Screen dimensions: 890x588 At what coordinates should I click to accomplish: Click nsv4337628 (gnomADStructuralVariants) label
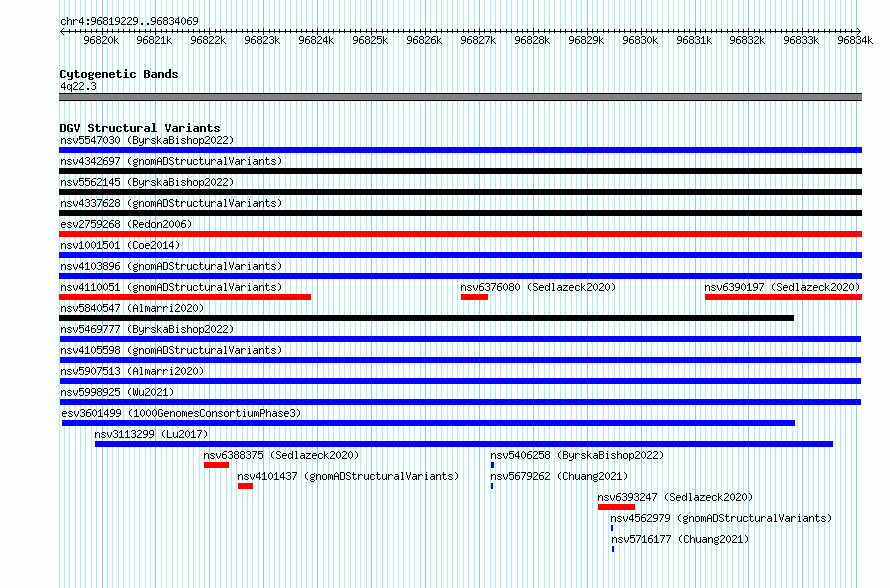click(x=171, y=203)
